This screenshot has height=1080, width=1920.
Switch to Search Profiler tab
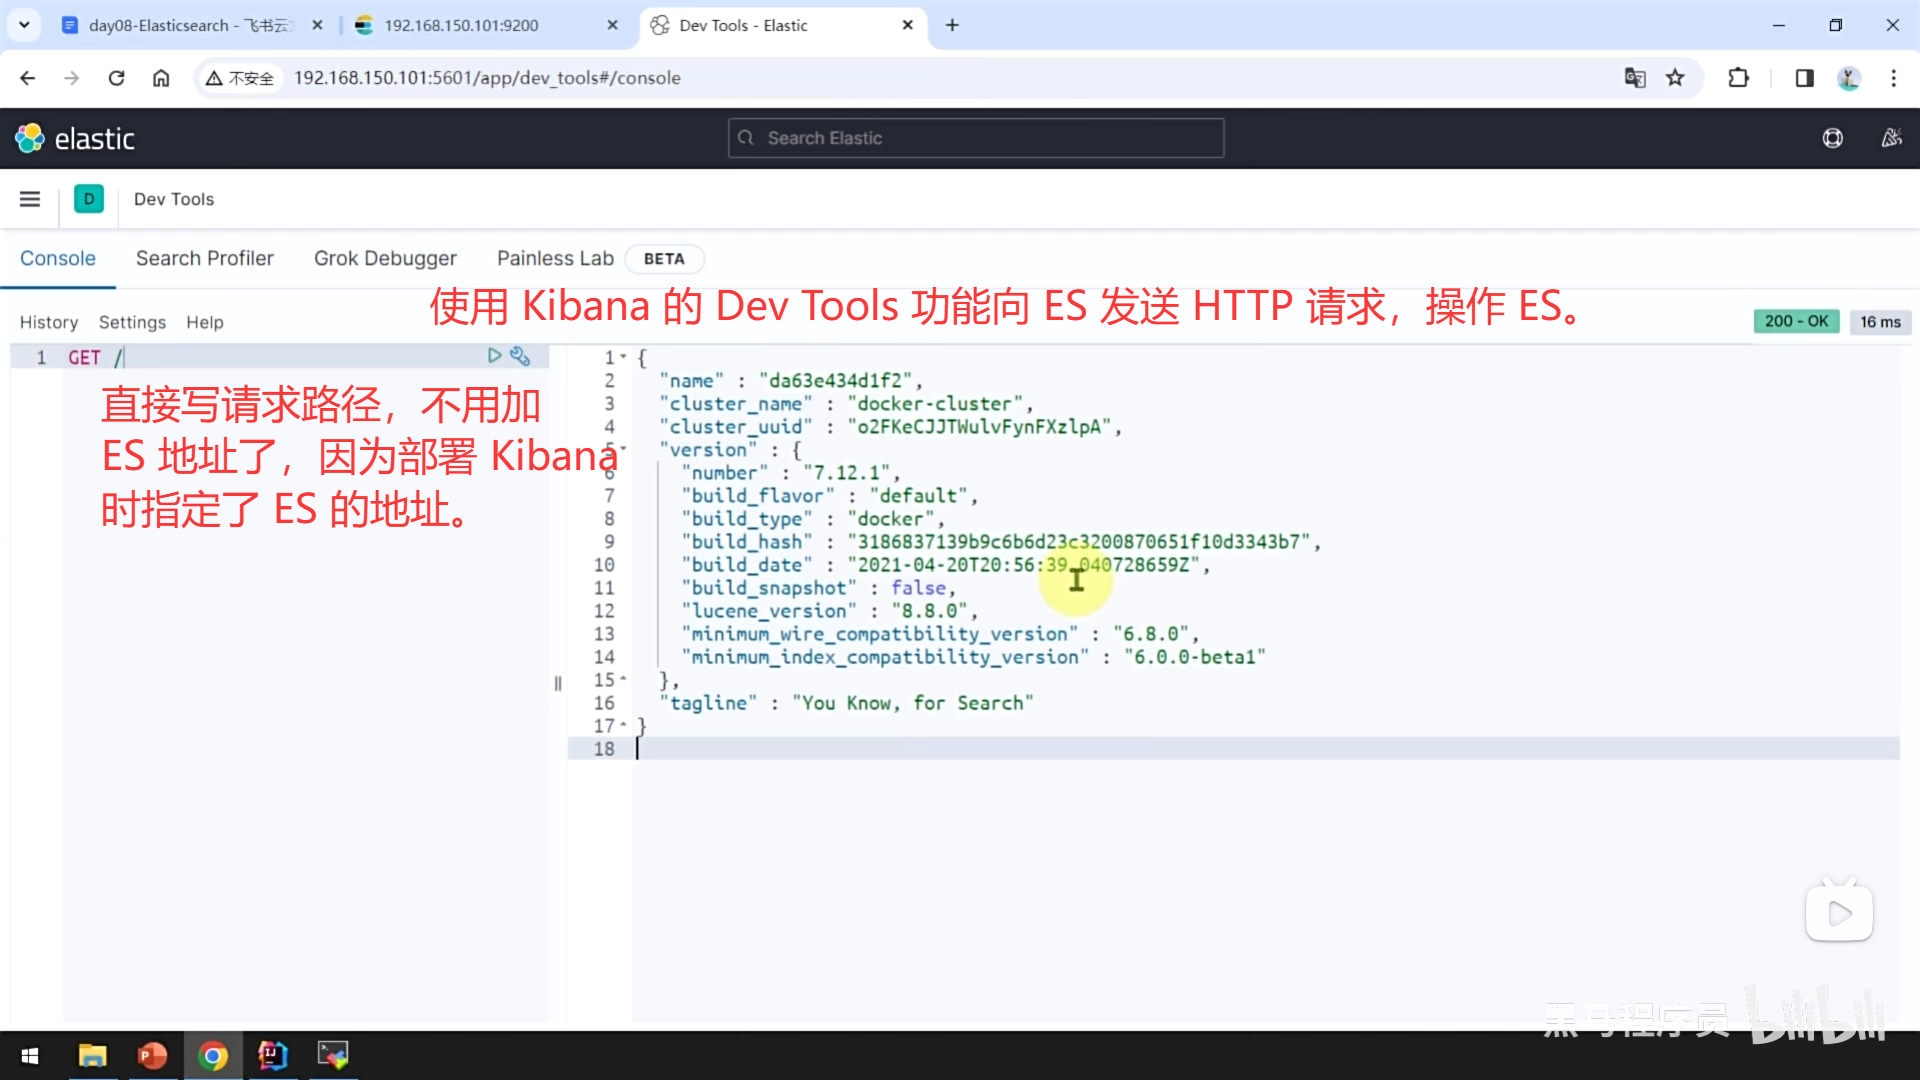click(204, 258)
